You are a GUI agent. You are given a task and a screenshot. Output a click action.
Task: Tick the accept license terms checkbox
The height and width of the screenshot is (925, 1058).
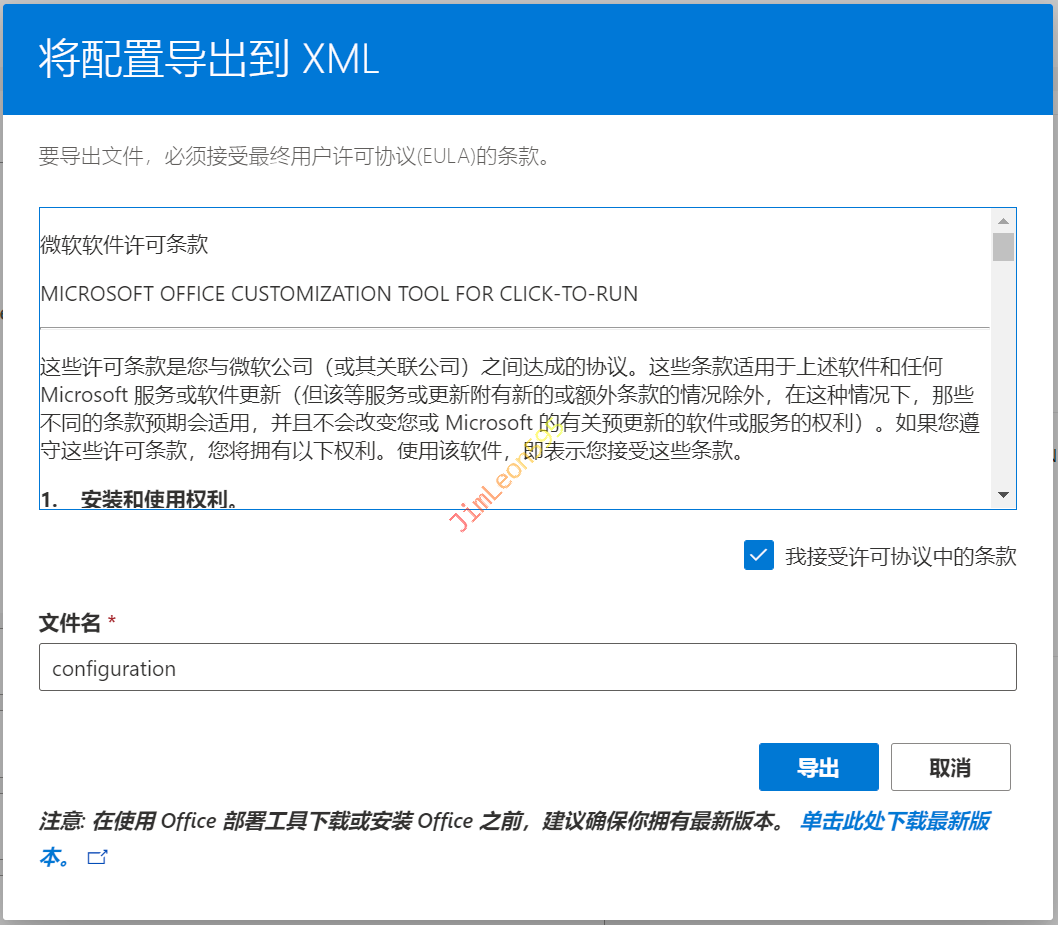coord(759,555)
